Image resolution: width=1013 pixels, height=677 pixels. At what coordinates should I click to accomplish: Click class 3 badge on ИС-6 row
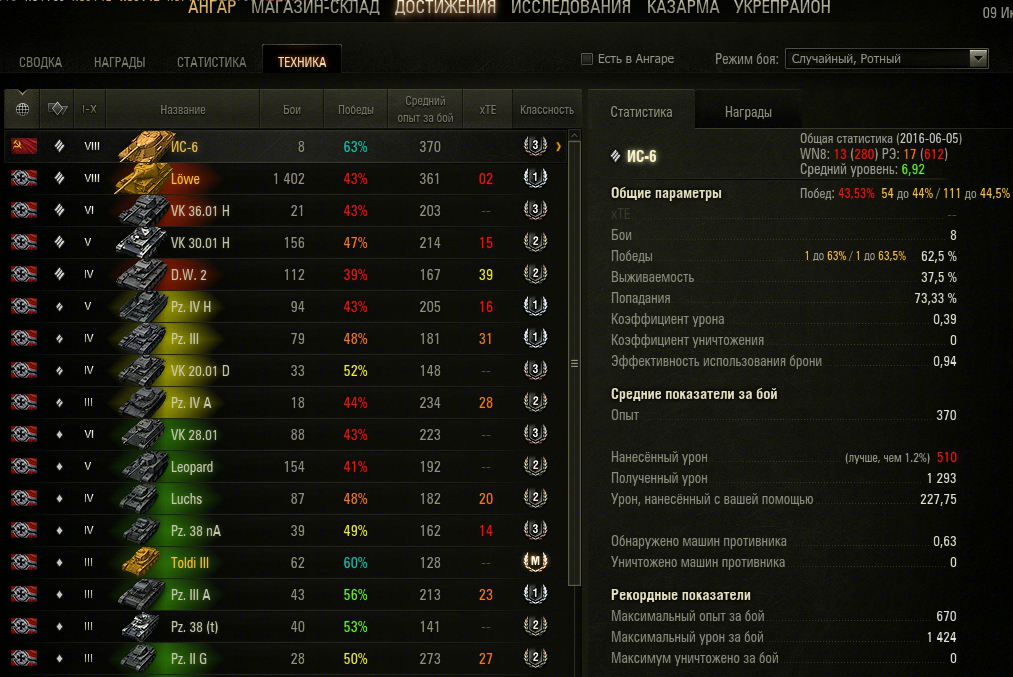click(x=535, y=146)
